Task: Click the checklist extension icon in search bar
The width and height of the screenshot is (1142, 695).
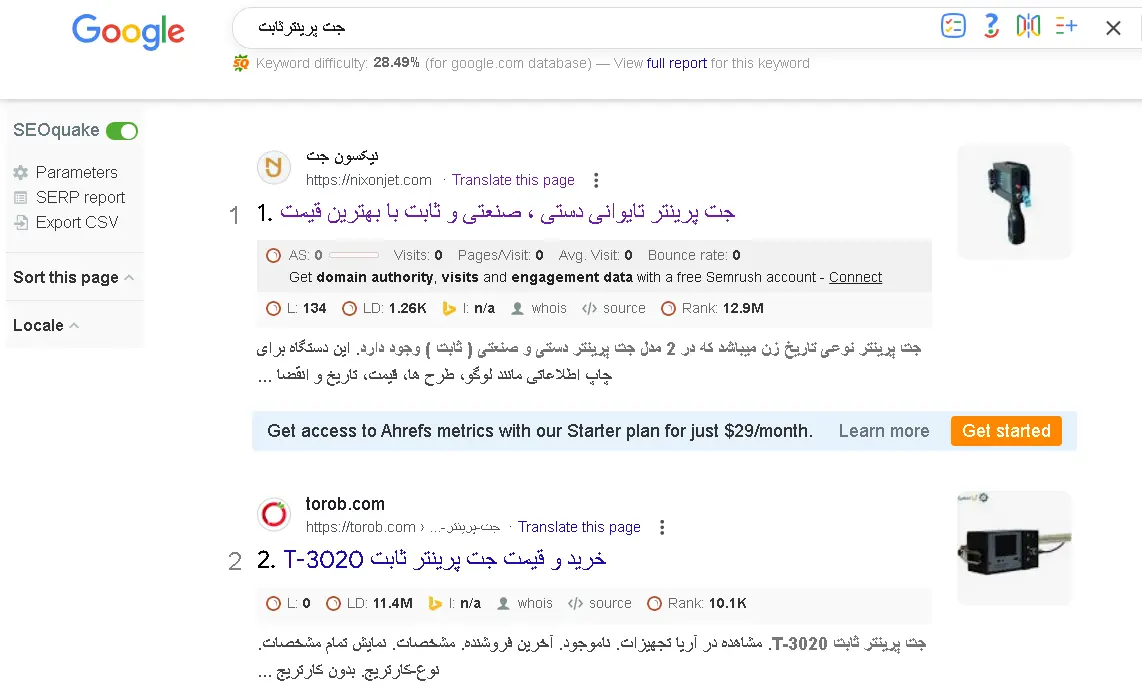Action: [x=953, y=26]
